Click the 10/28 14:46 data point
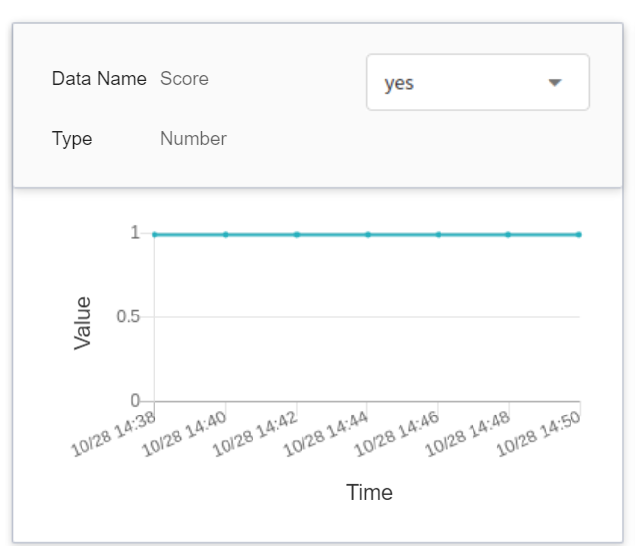This screenshot has width=635, height=556. (x=438, y=234)
